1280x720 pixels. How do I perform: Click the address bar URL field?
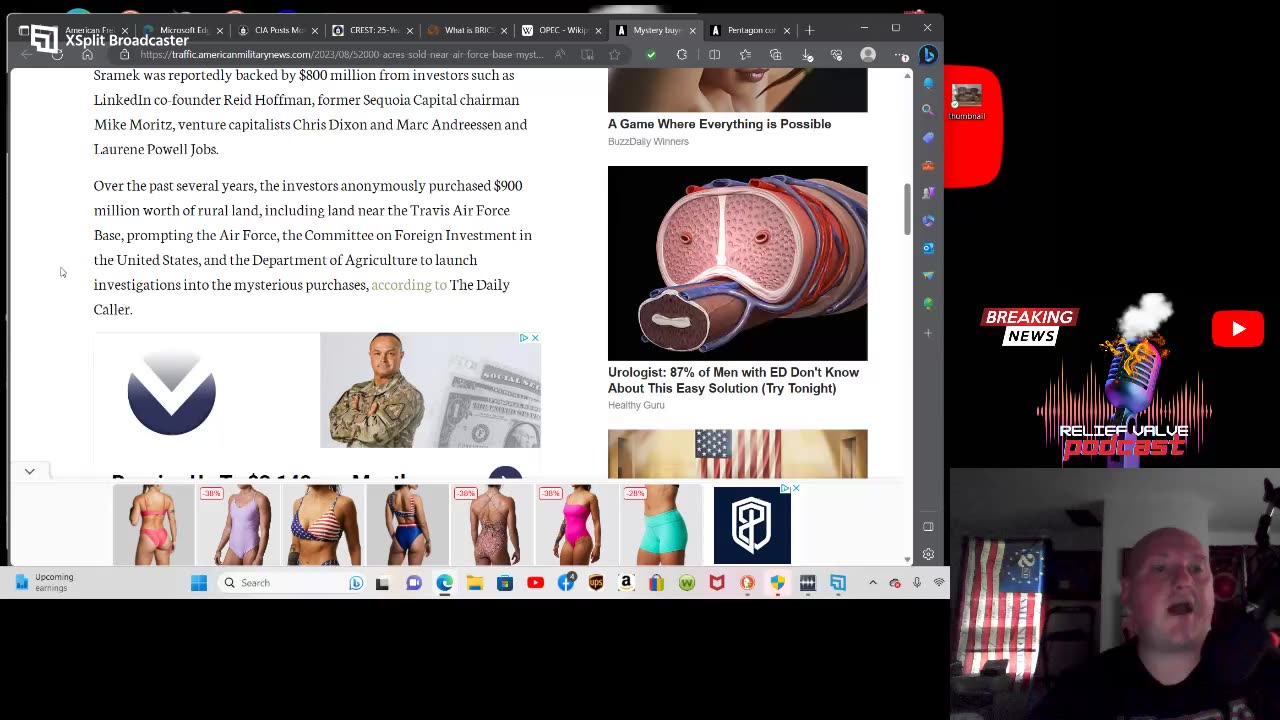tap(340, 55)
